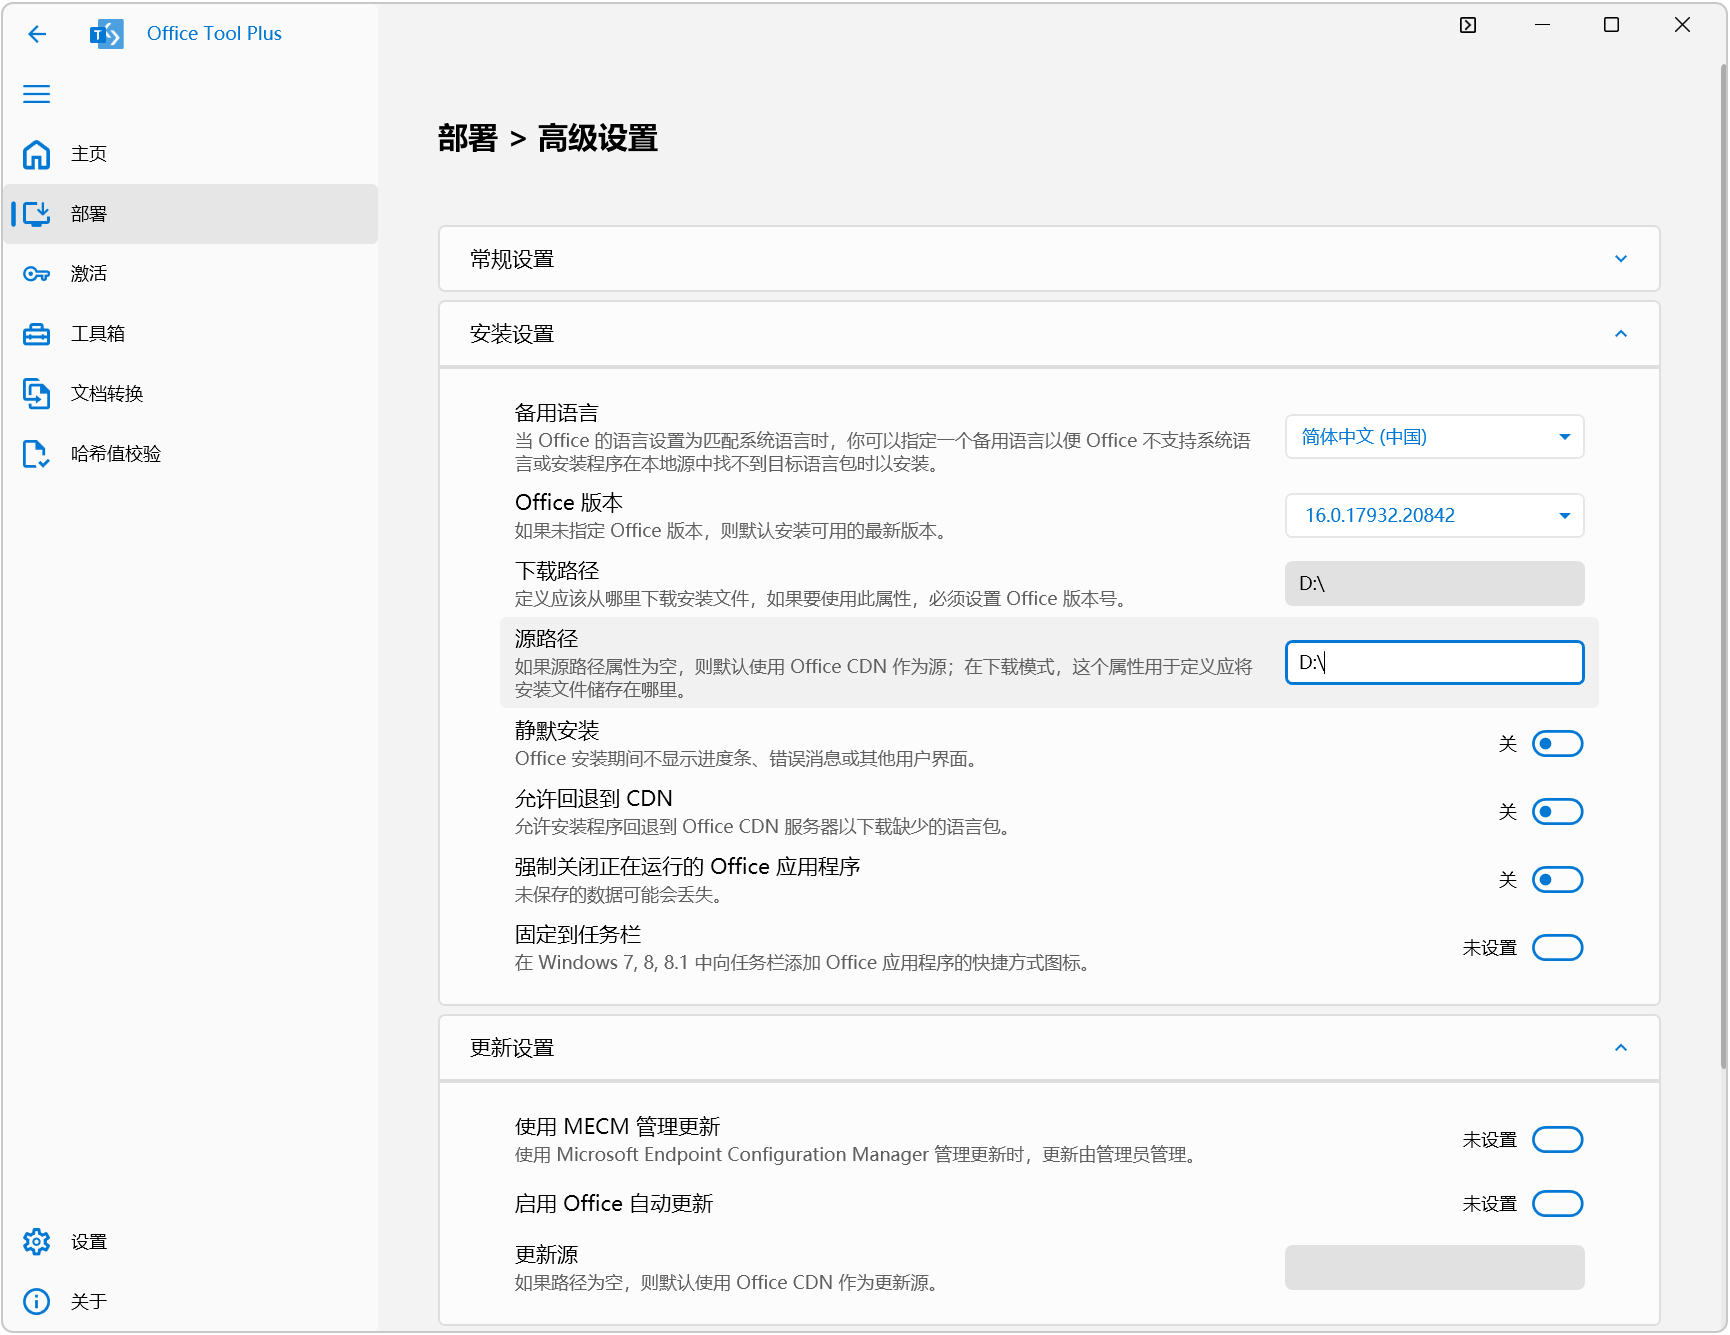Click the 更新源 input field
This screenshot has height=1335, width=1730.
click(1435, 1268)
